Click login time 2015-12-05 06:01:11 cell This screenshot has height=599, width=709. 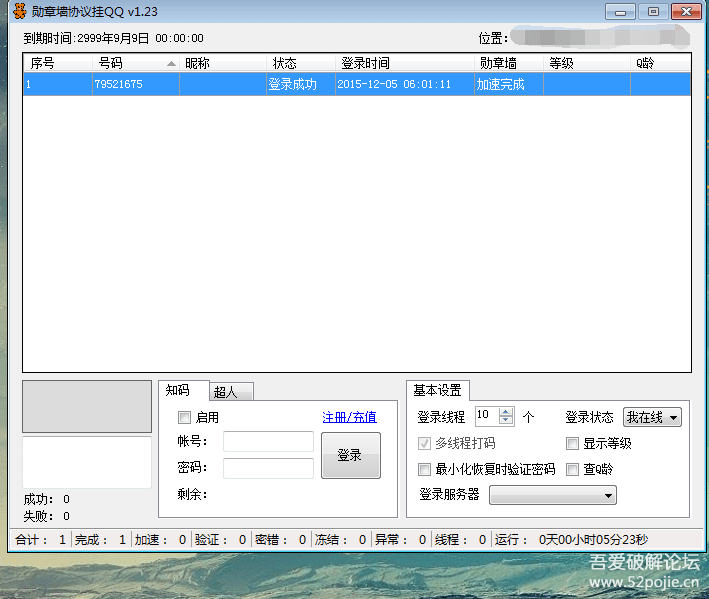coord(405,84)
